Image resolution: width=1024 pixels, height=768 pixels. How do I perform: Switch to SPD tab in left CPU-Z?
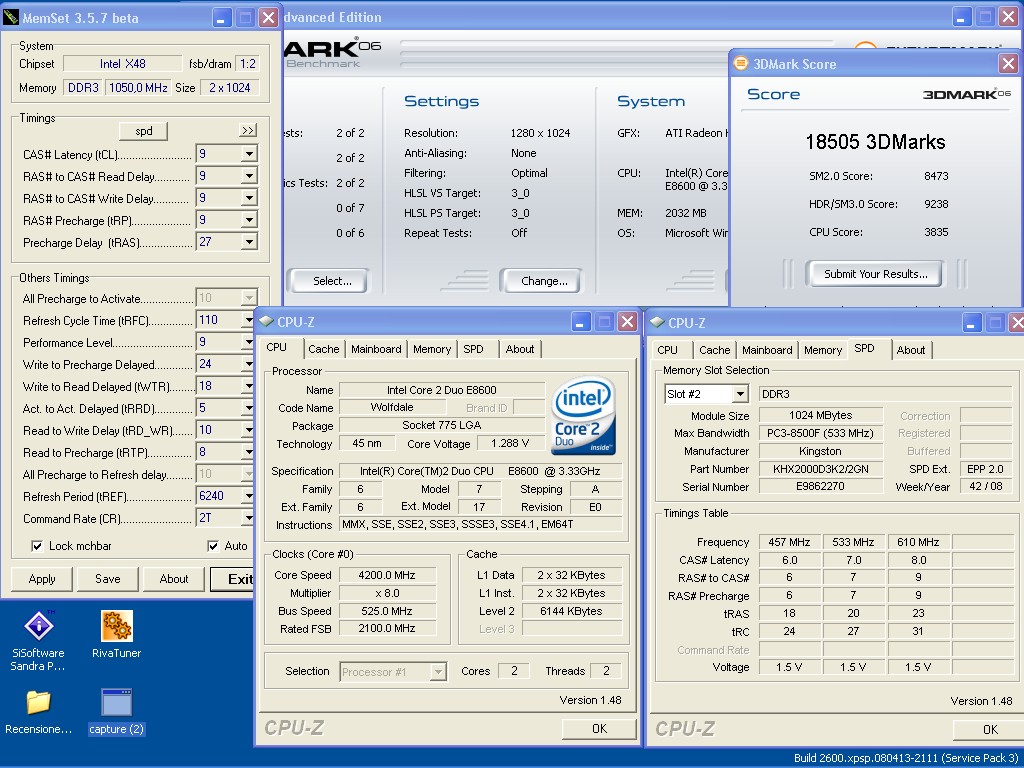tap(473, 349)
